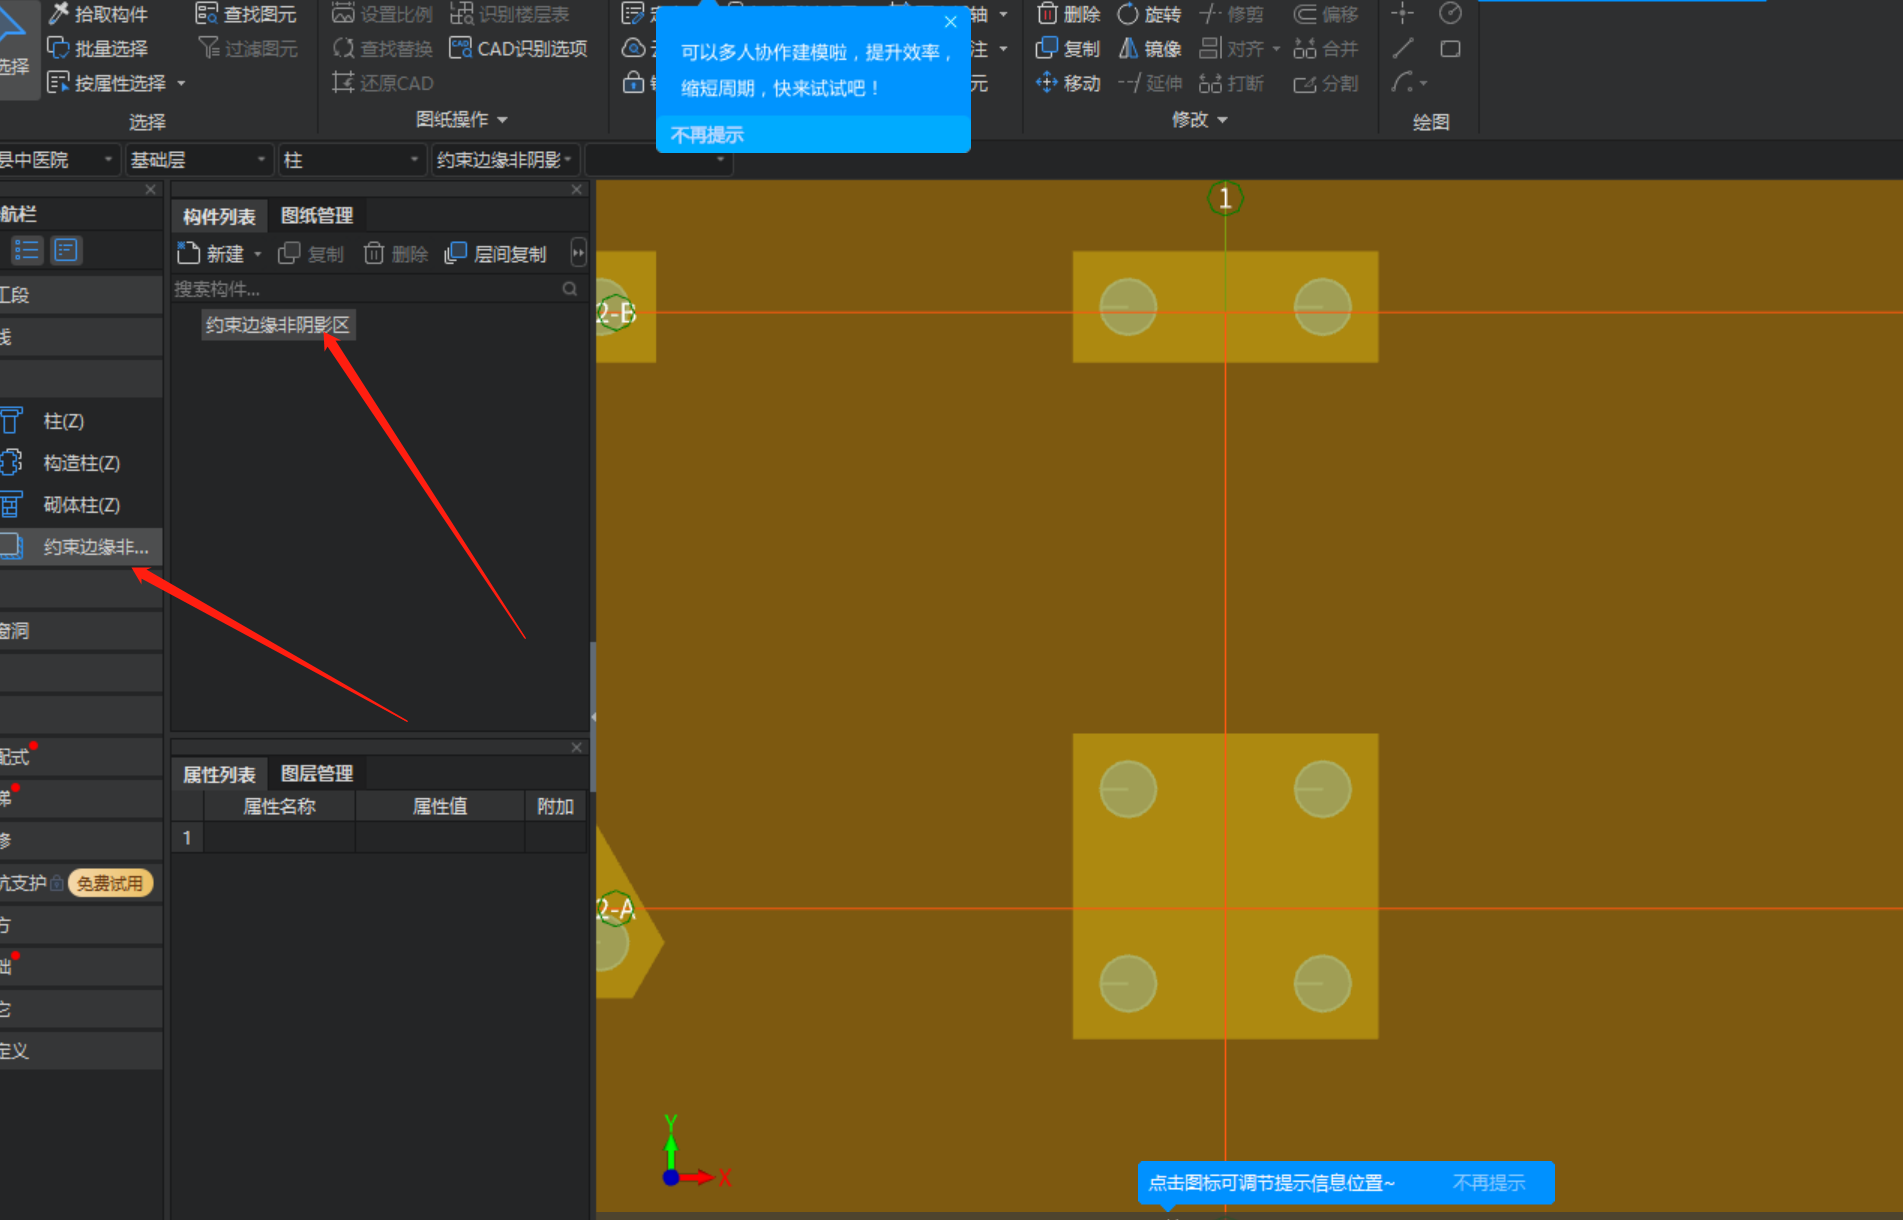
Task: Open the 约束边缘非阴影 component dropdown
Action: click(x=504, y=160)
